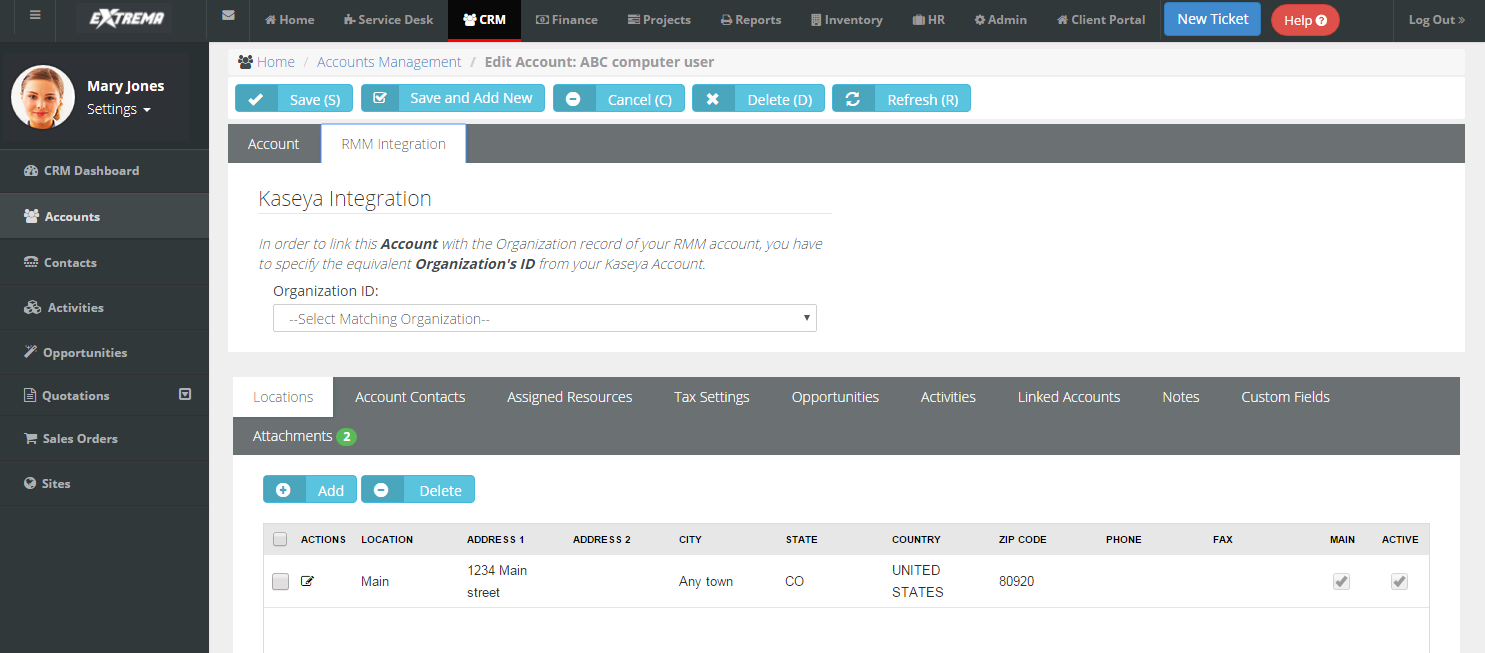Open the Organization ID dropdown

[x=545, y=318]
